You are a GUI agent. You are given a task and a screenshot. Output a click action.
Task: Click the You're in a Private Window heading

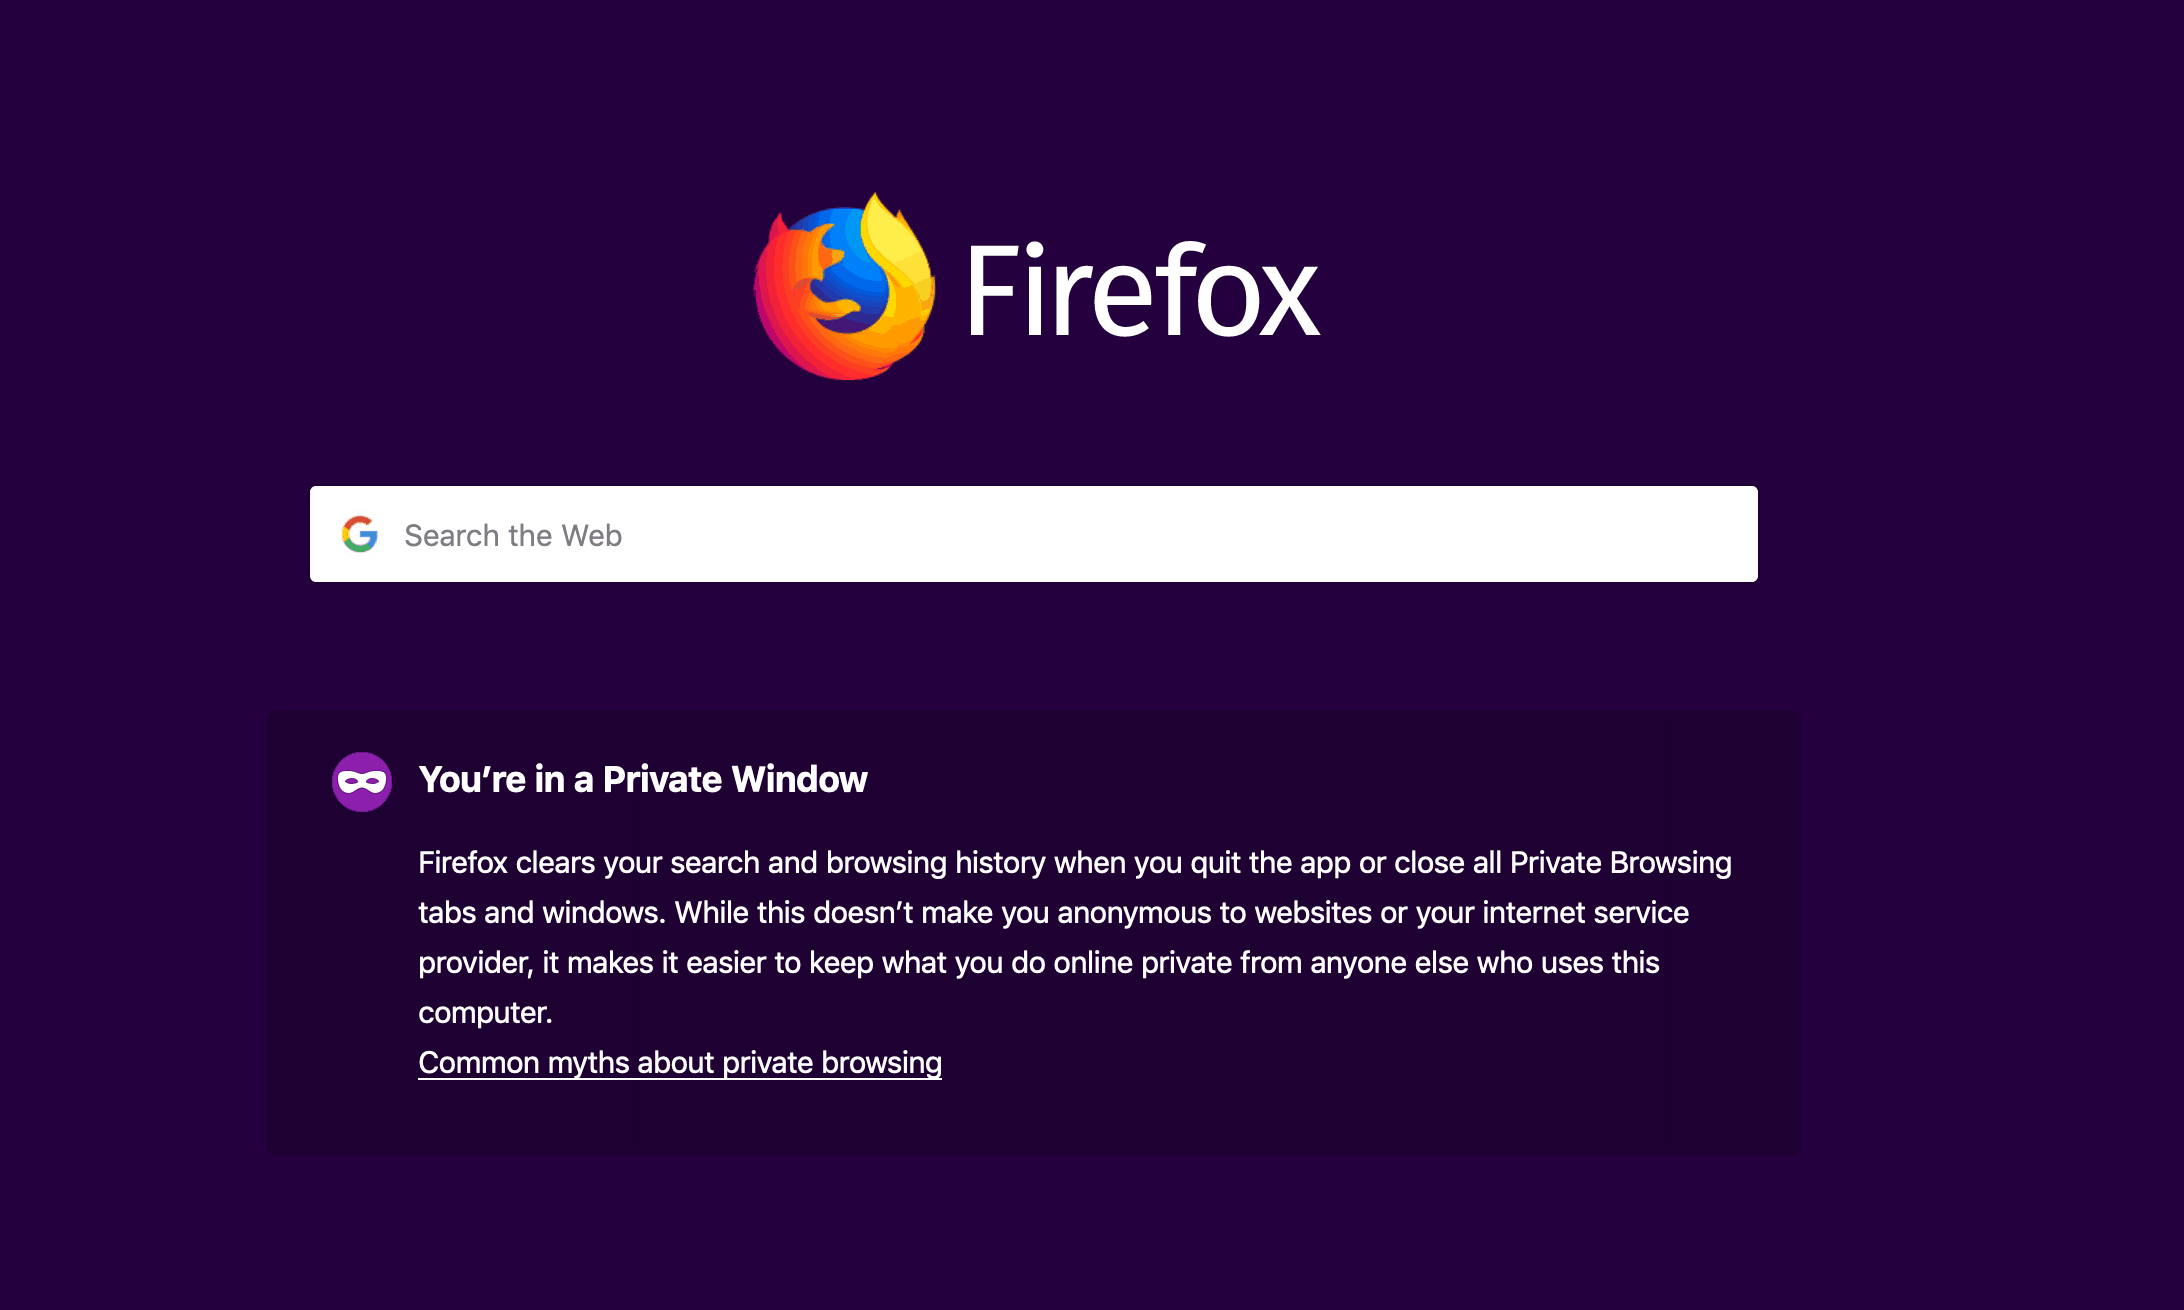click(x=643, y=779)
